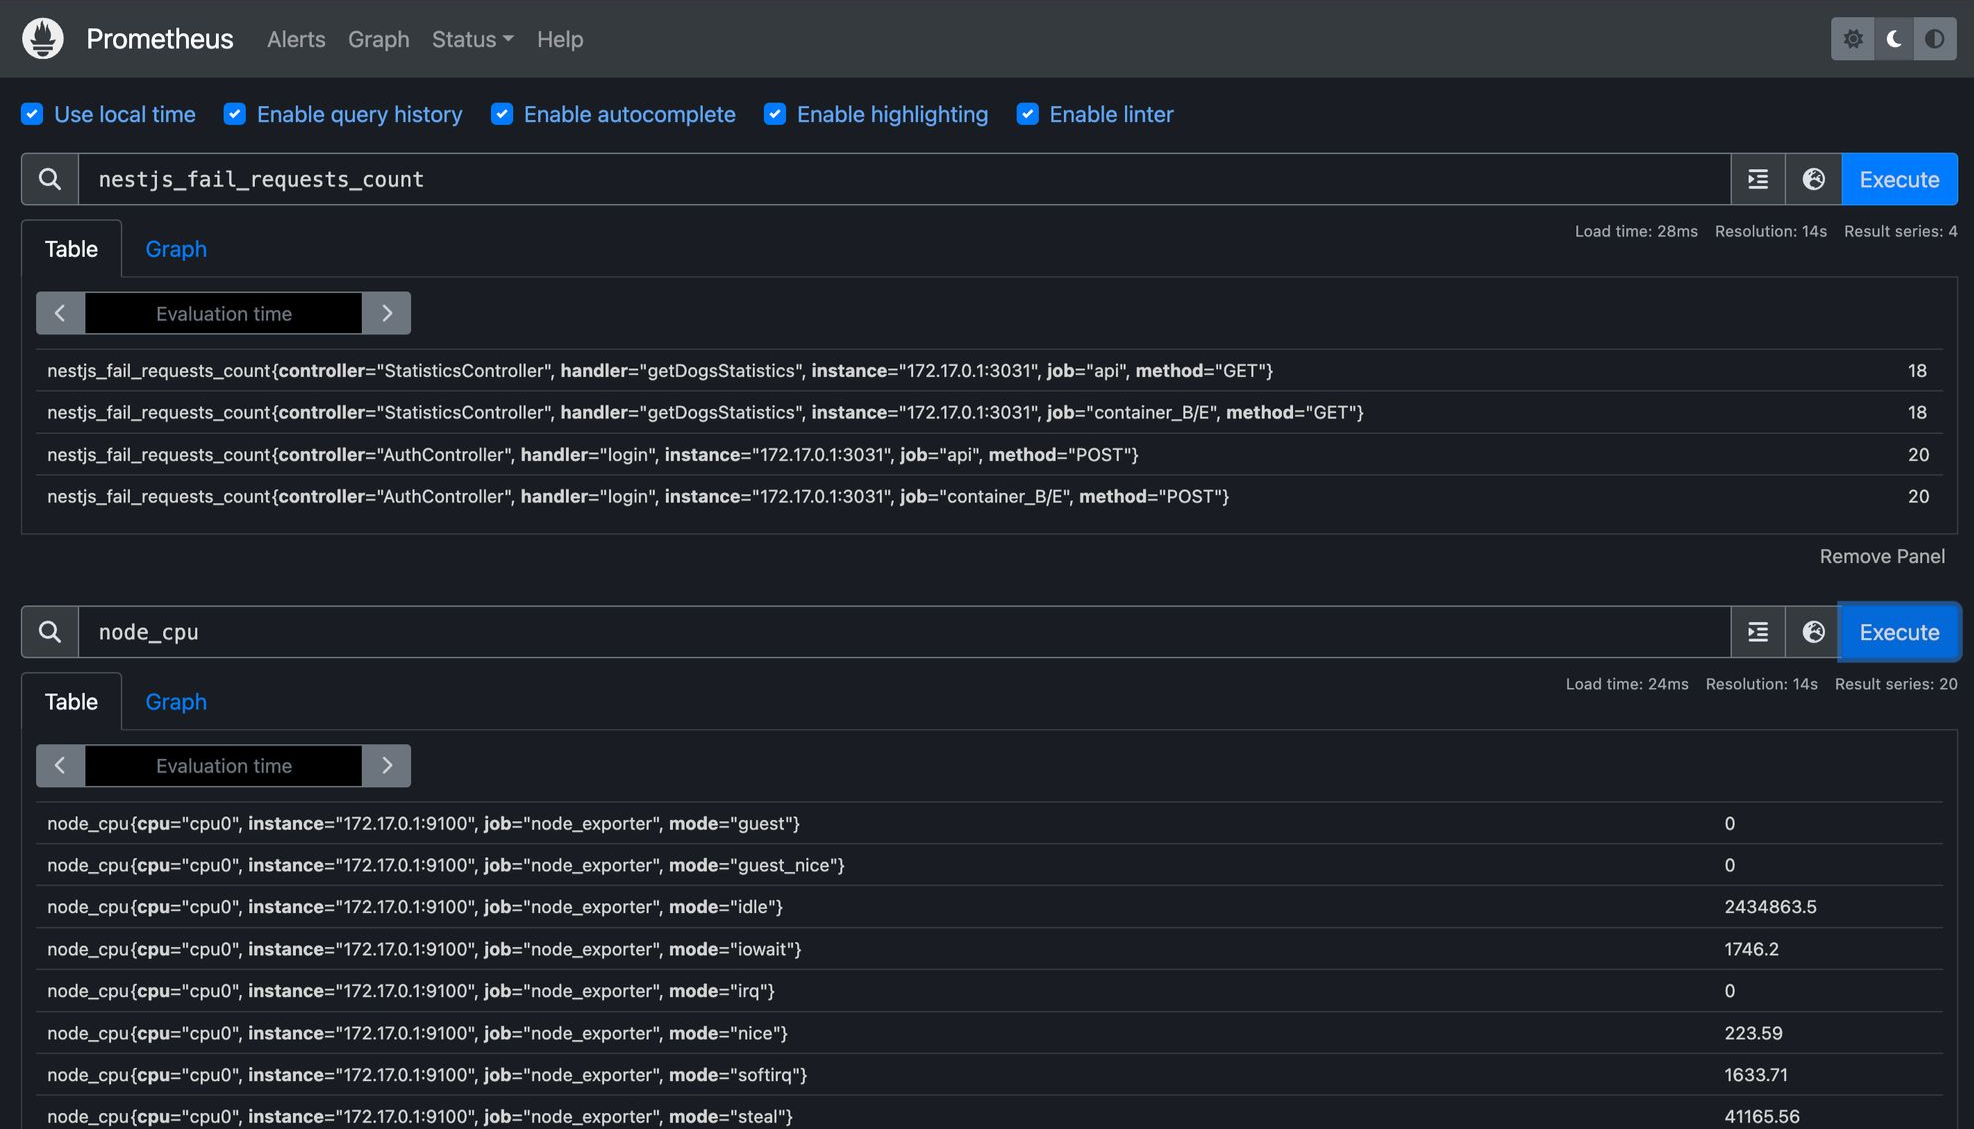This screenshot has height=1129, width=1974.
Task: Select node_cpu series with mode="nice"
Action: (990, 1033)
